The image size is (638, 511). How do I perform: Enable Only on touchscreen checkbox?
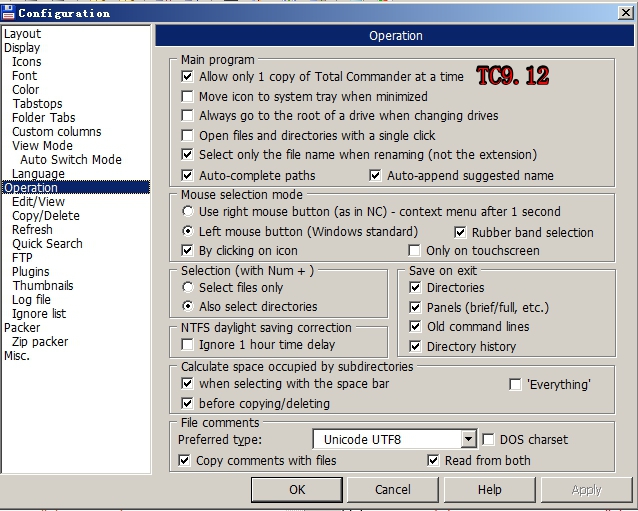point(414,250)
